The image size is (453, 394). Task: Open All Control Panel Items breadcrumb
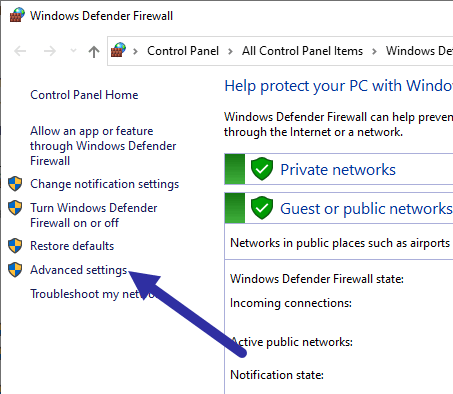(x=302, y=51)
